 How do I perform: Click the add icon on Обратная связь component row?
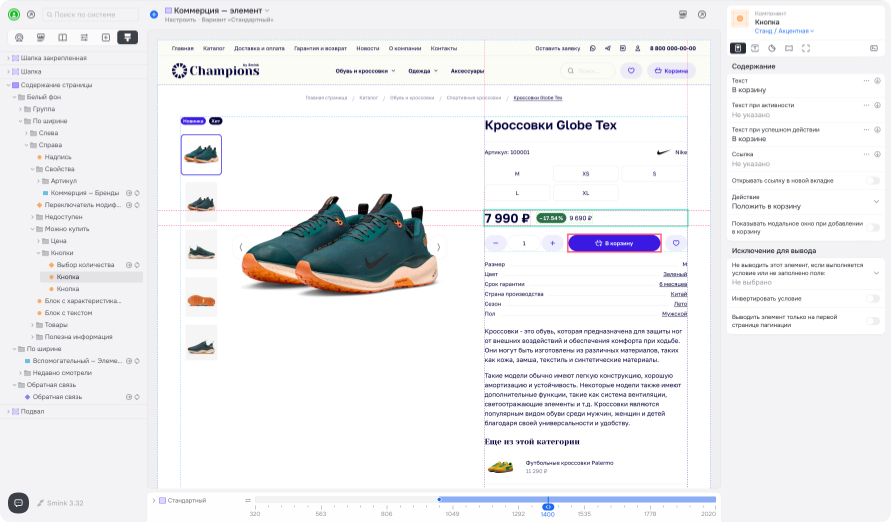pos(129,397)
